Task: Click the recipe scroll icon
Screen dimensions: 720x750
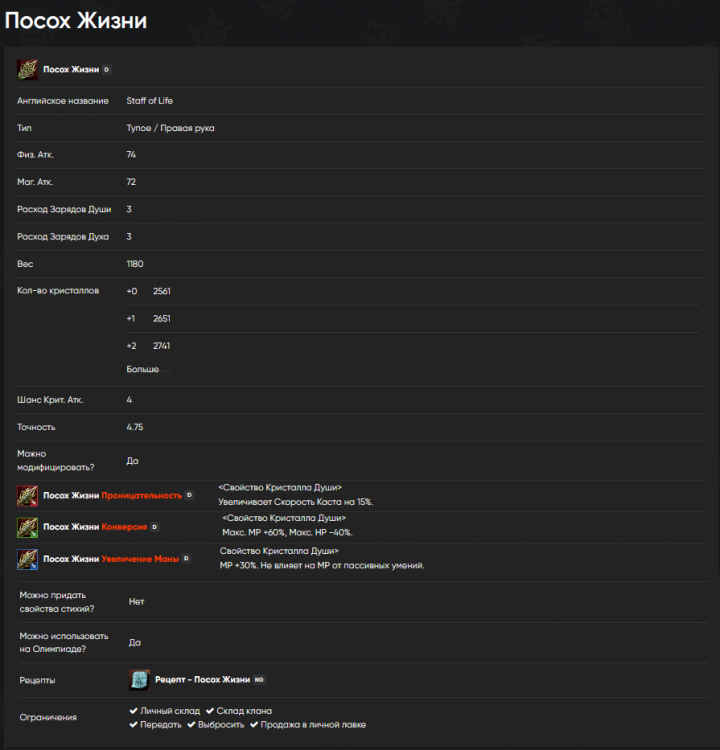Action: click(139, 680)
